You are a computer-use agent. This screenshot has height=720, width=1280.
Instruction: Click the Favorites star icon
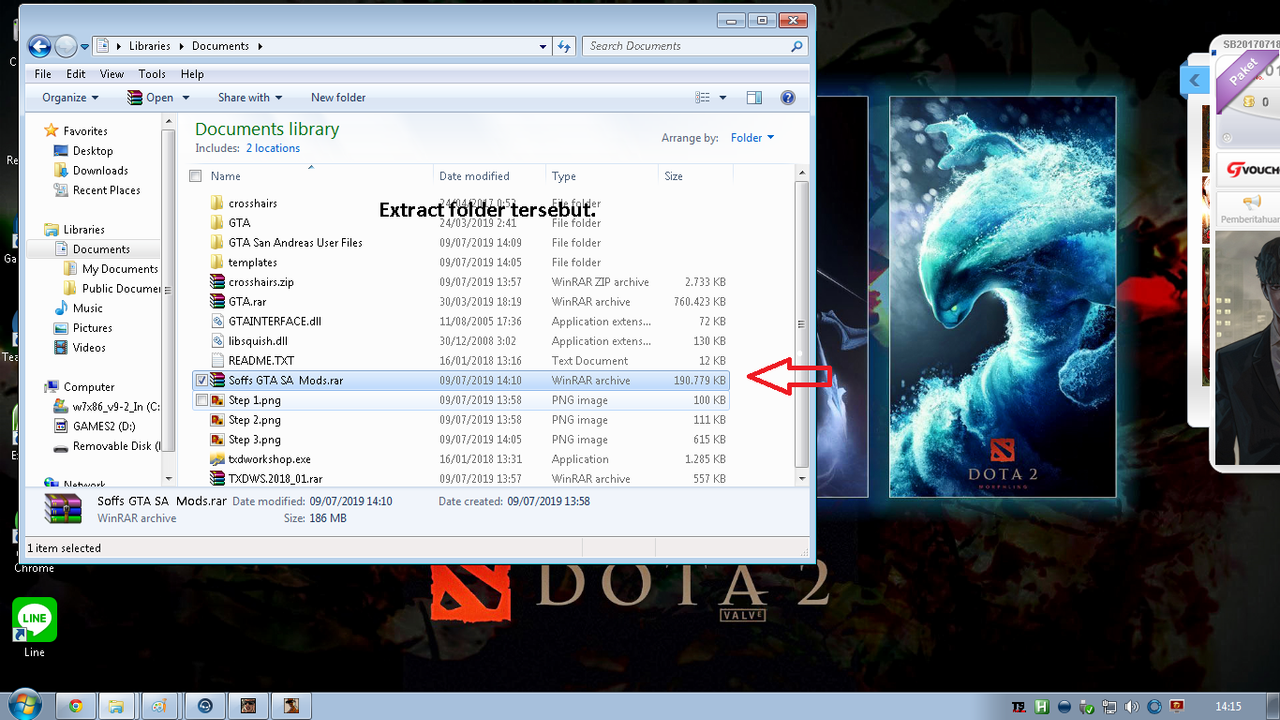point(51,131)
